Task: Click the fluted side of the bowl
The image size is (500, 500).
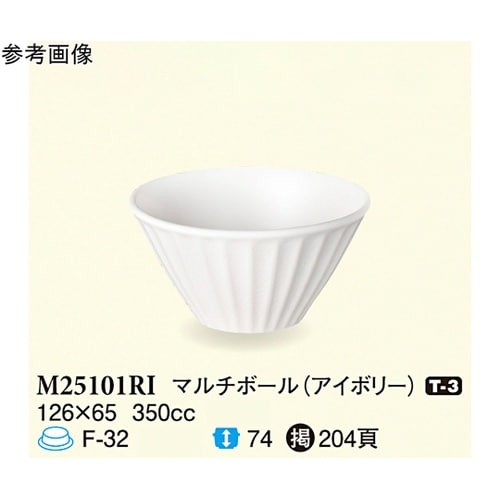Action: pyautogui.click(x=250, y=277)
